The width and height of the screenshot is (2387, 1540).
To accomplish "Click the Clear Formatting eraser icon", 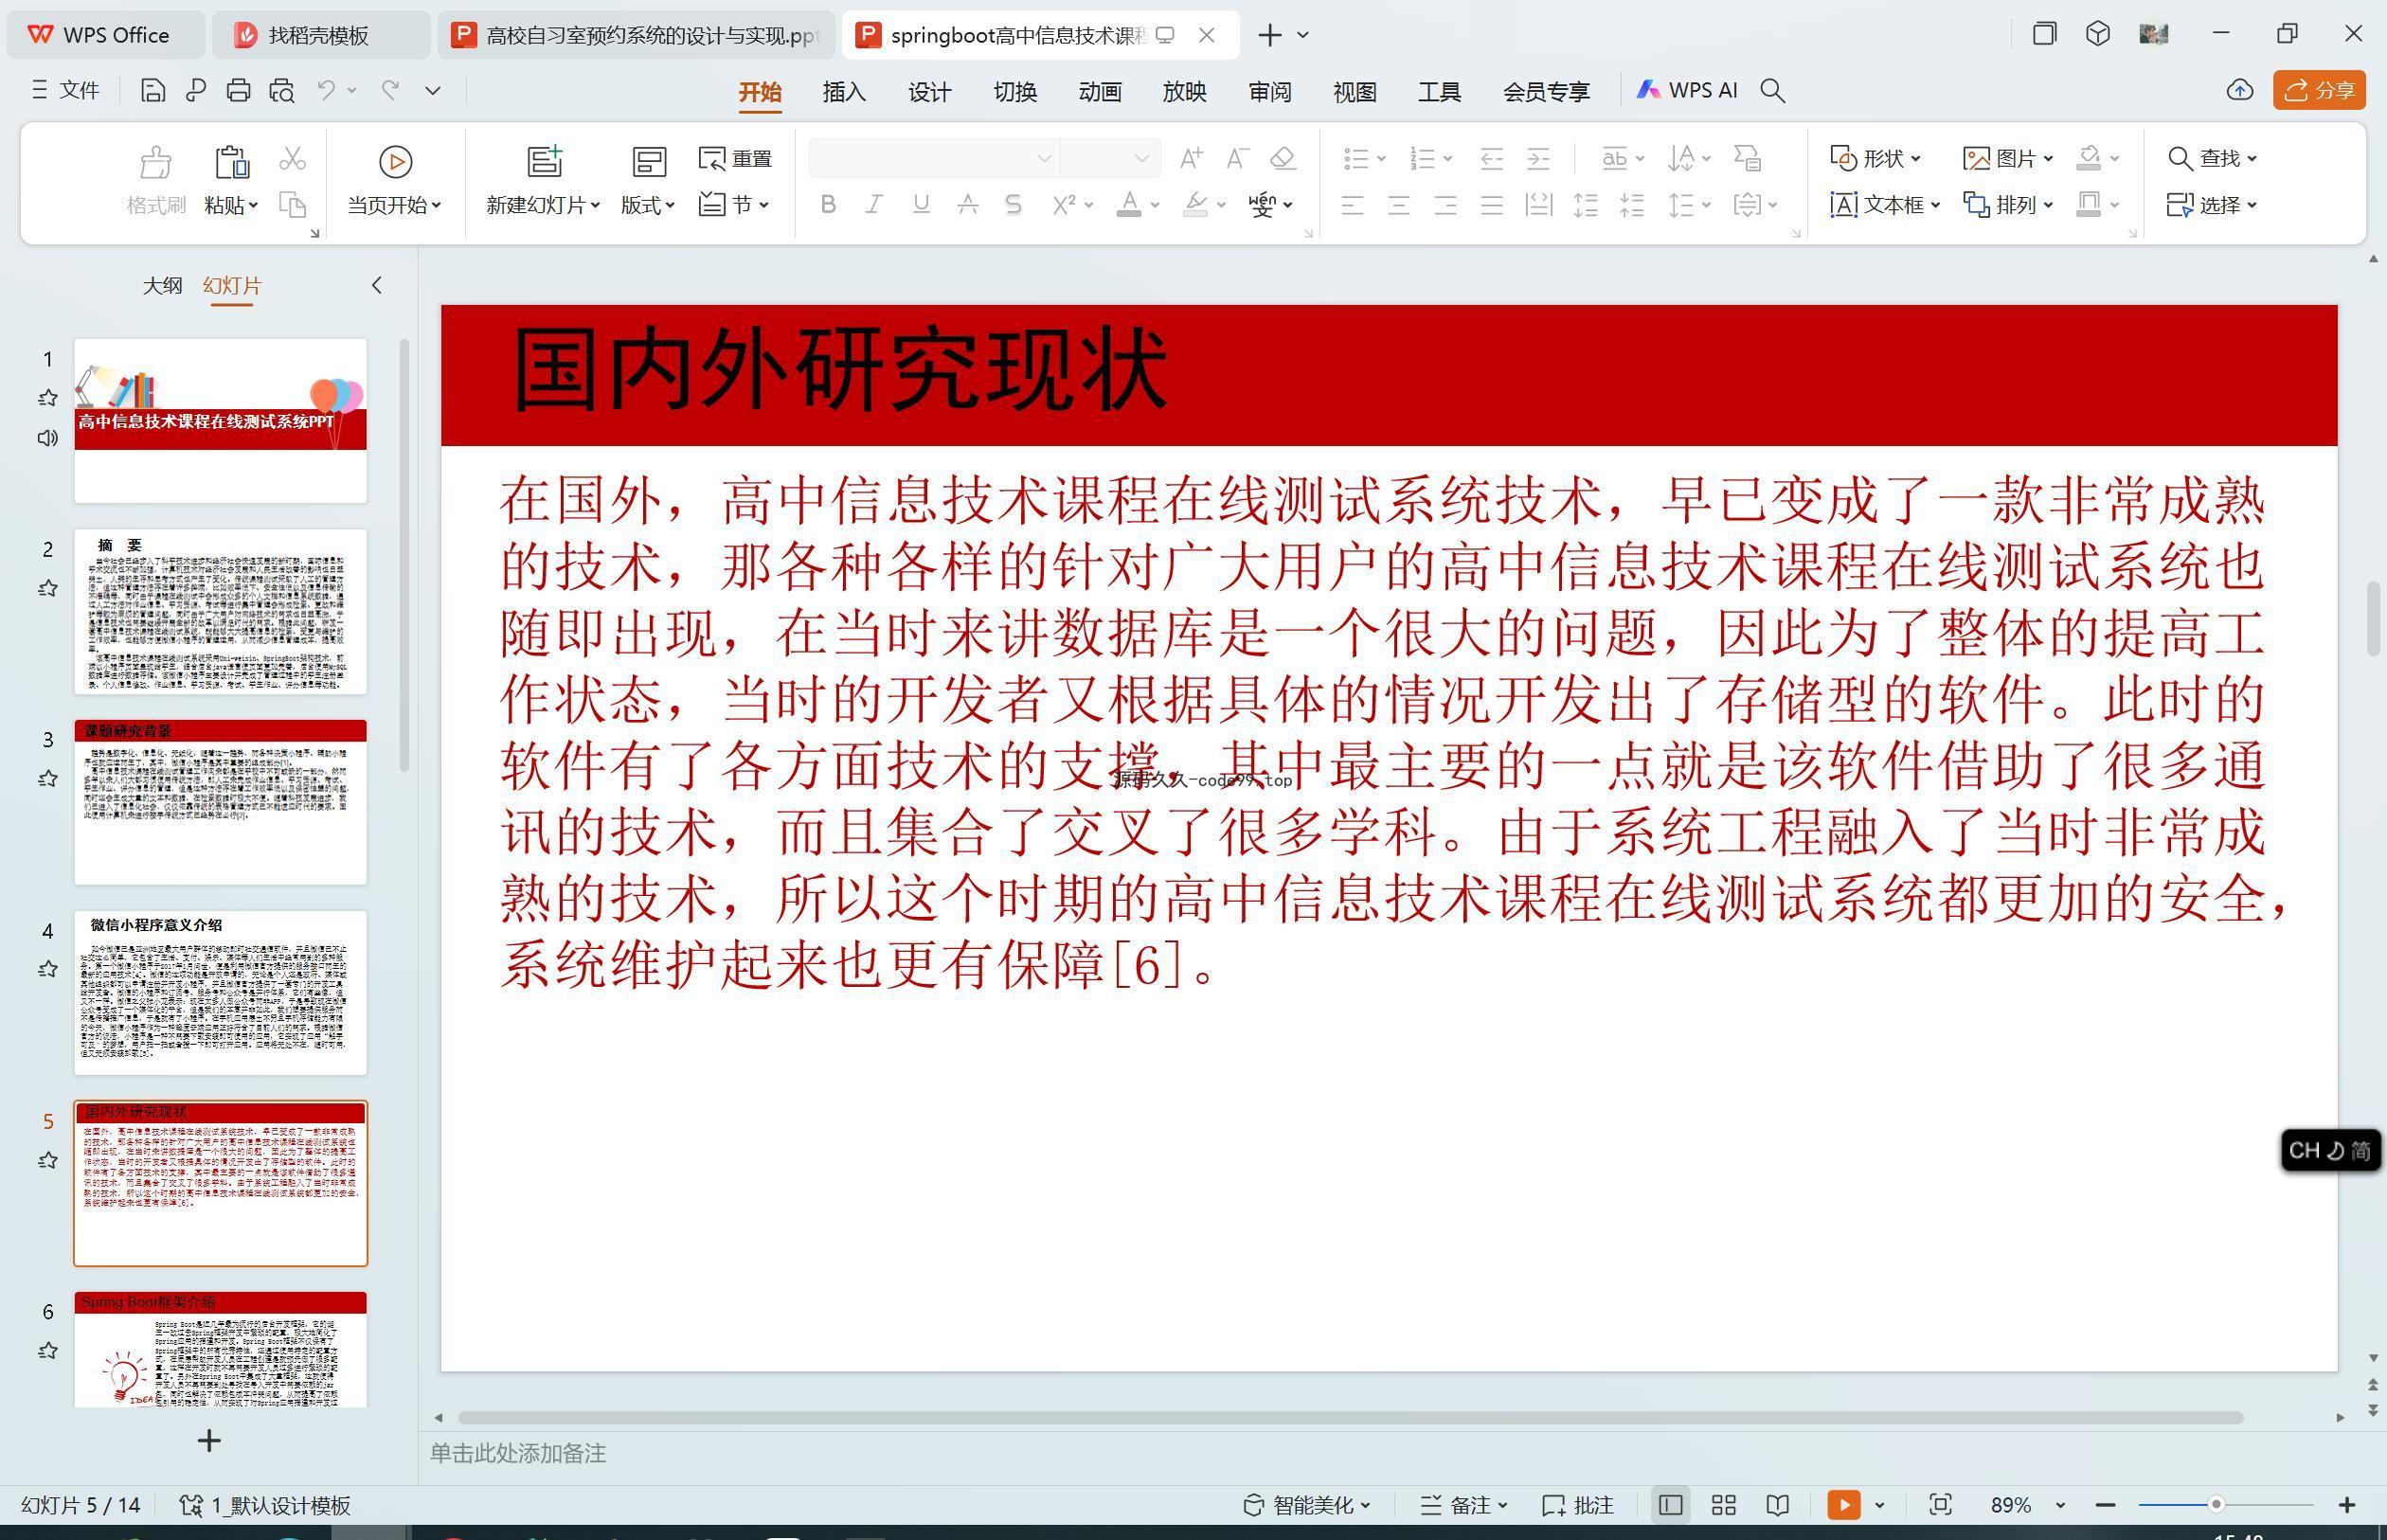I will (x=1283, y=158).
